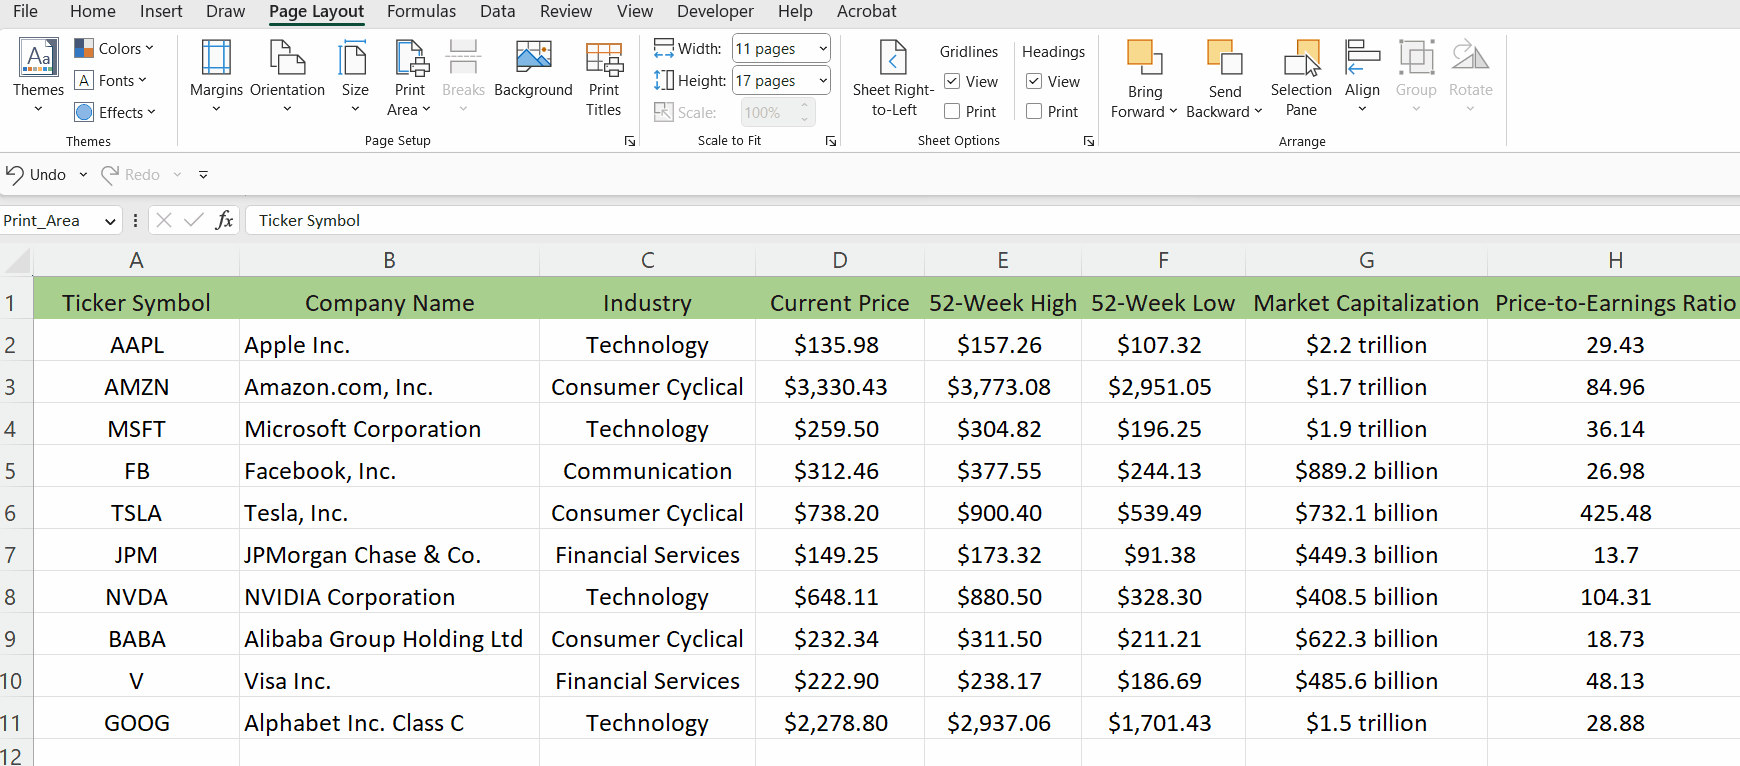
Task: Open theme Effects options
Action: click(x=115, y=112)
